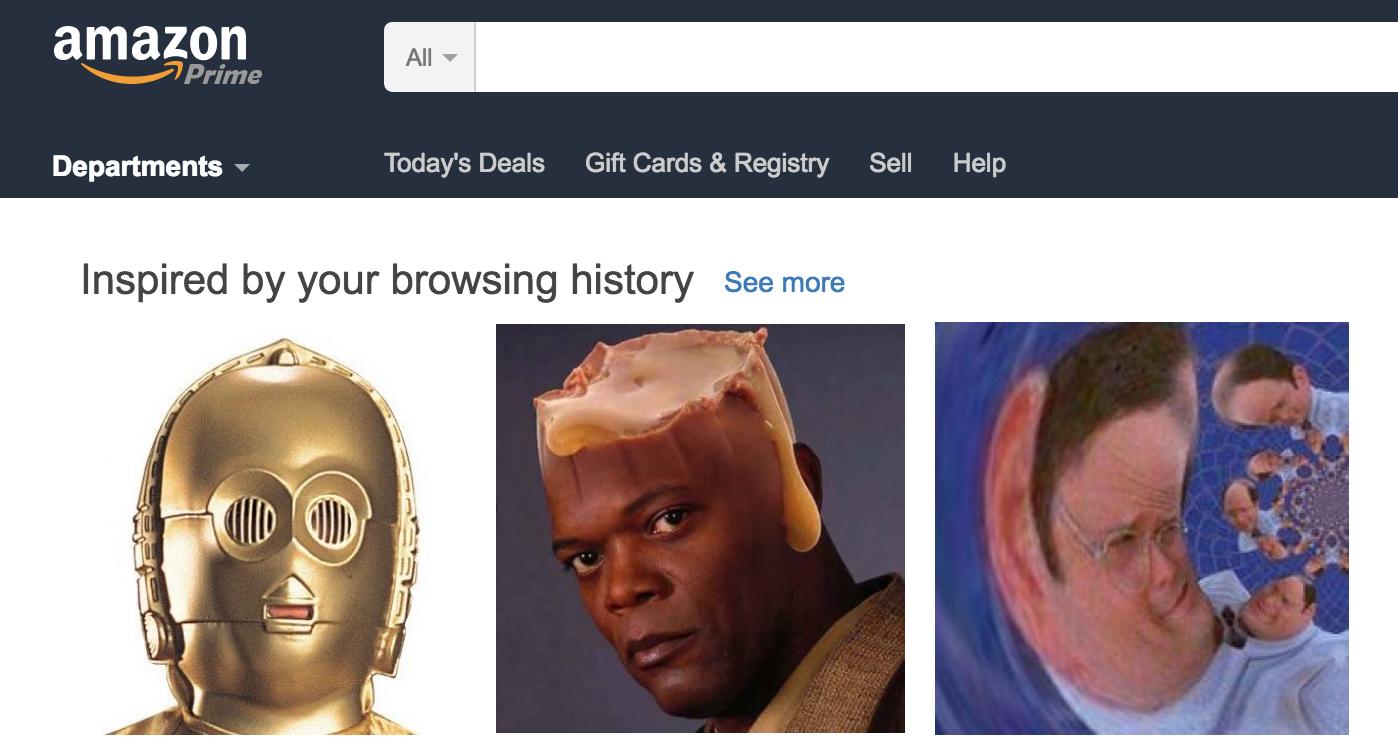Click the orange smile arrow under amazon

(131, 72)
